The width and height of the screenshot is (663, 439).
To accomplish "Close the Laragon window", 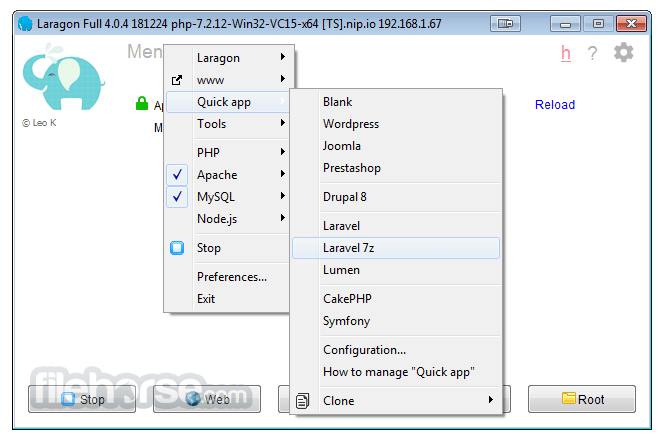I will pyautogui.click(x=631, y=24).
